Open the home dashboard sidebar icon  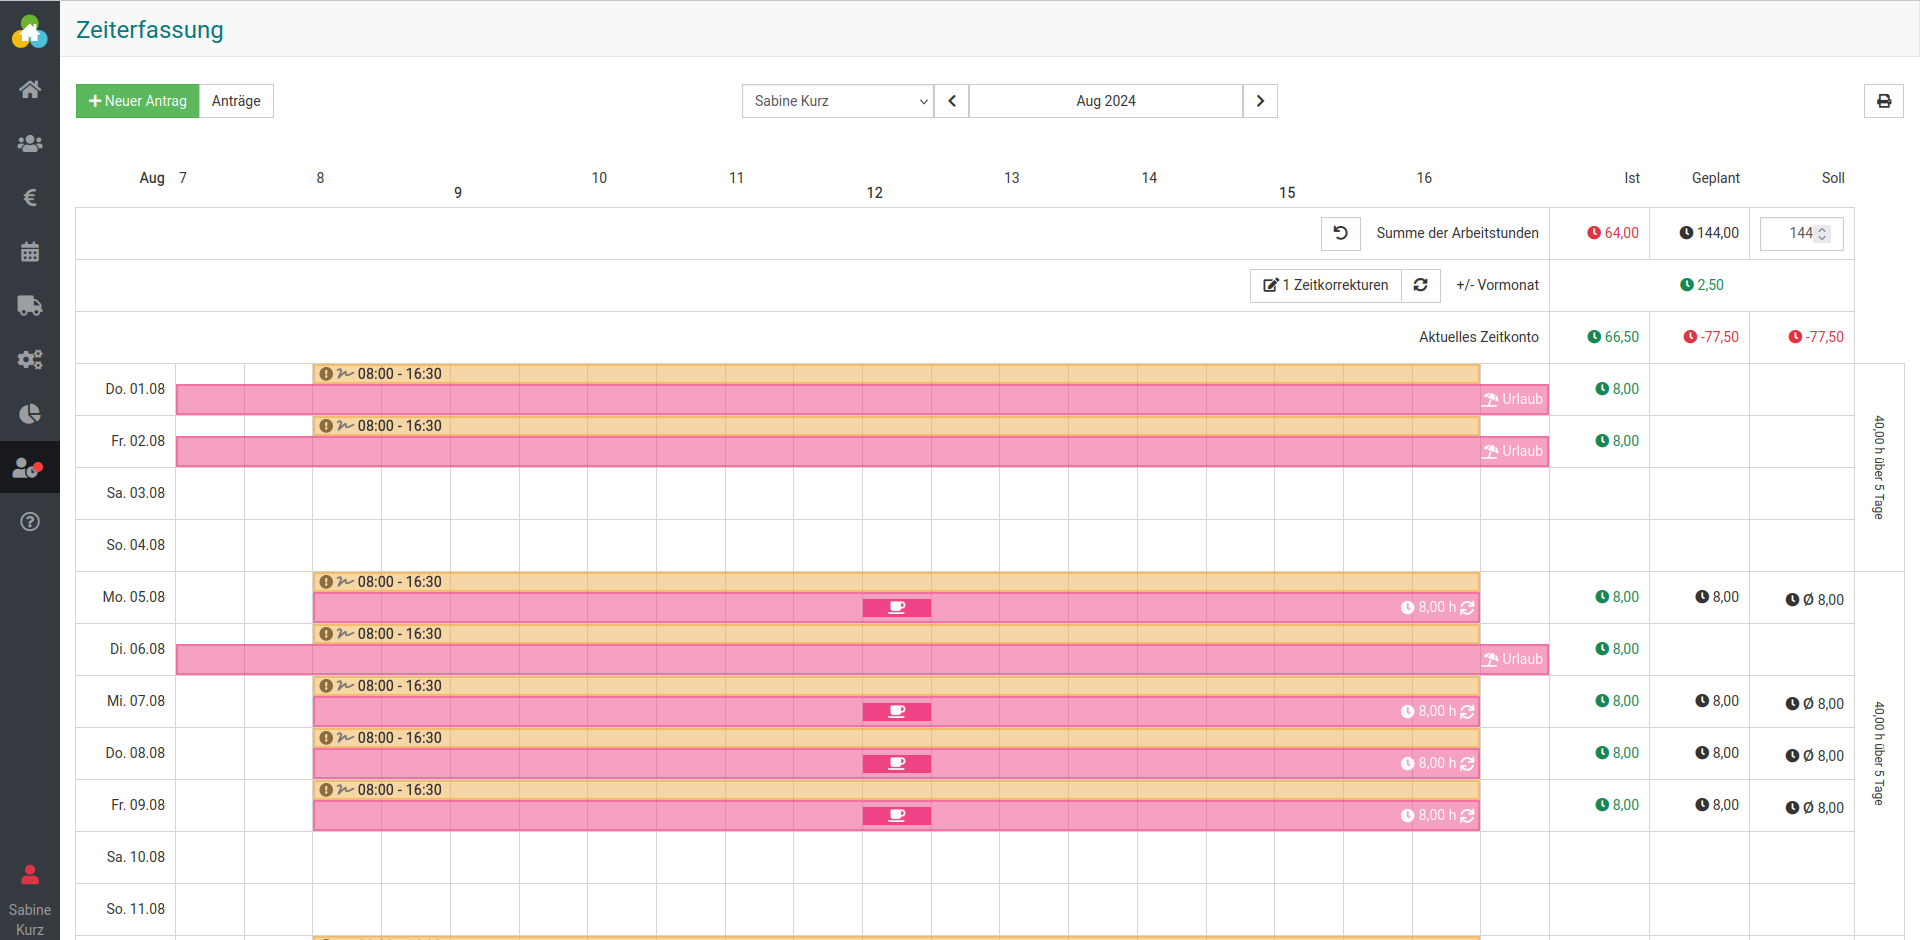point(30,90)
